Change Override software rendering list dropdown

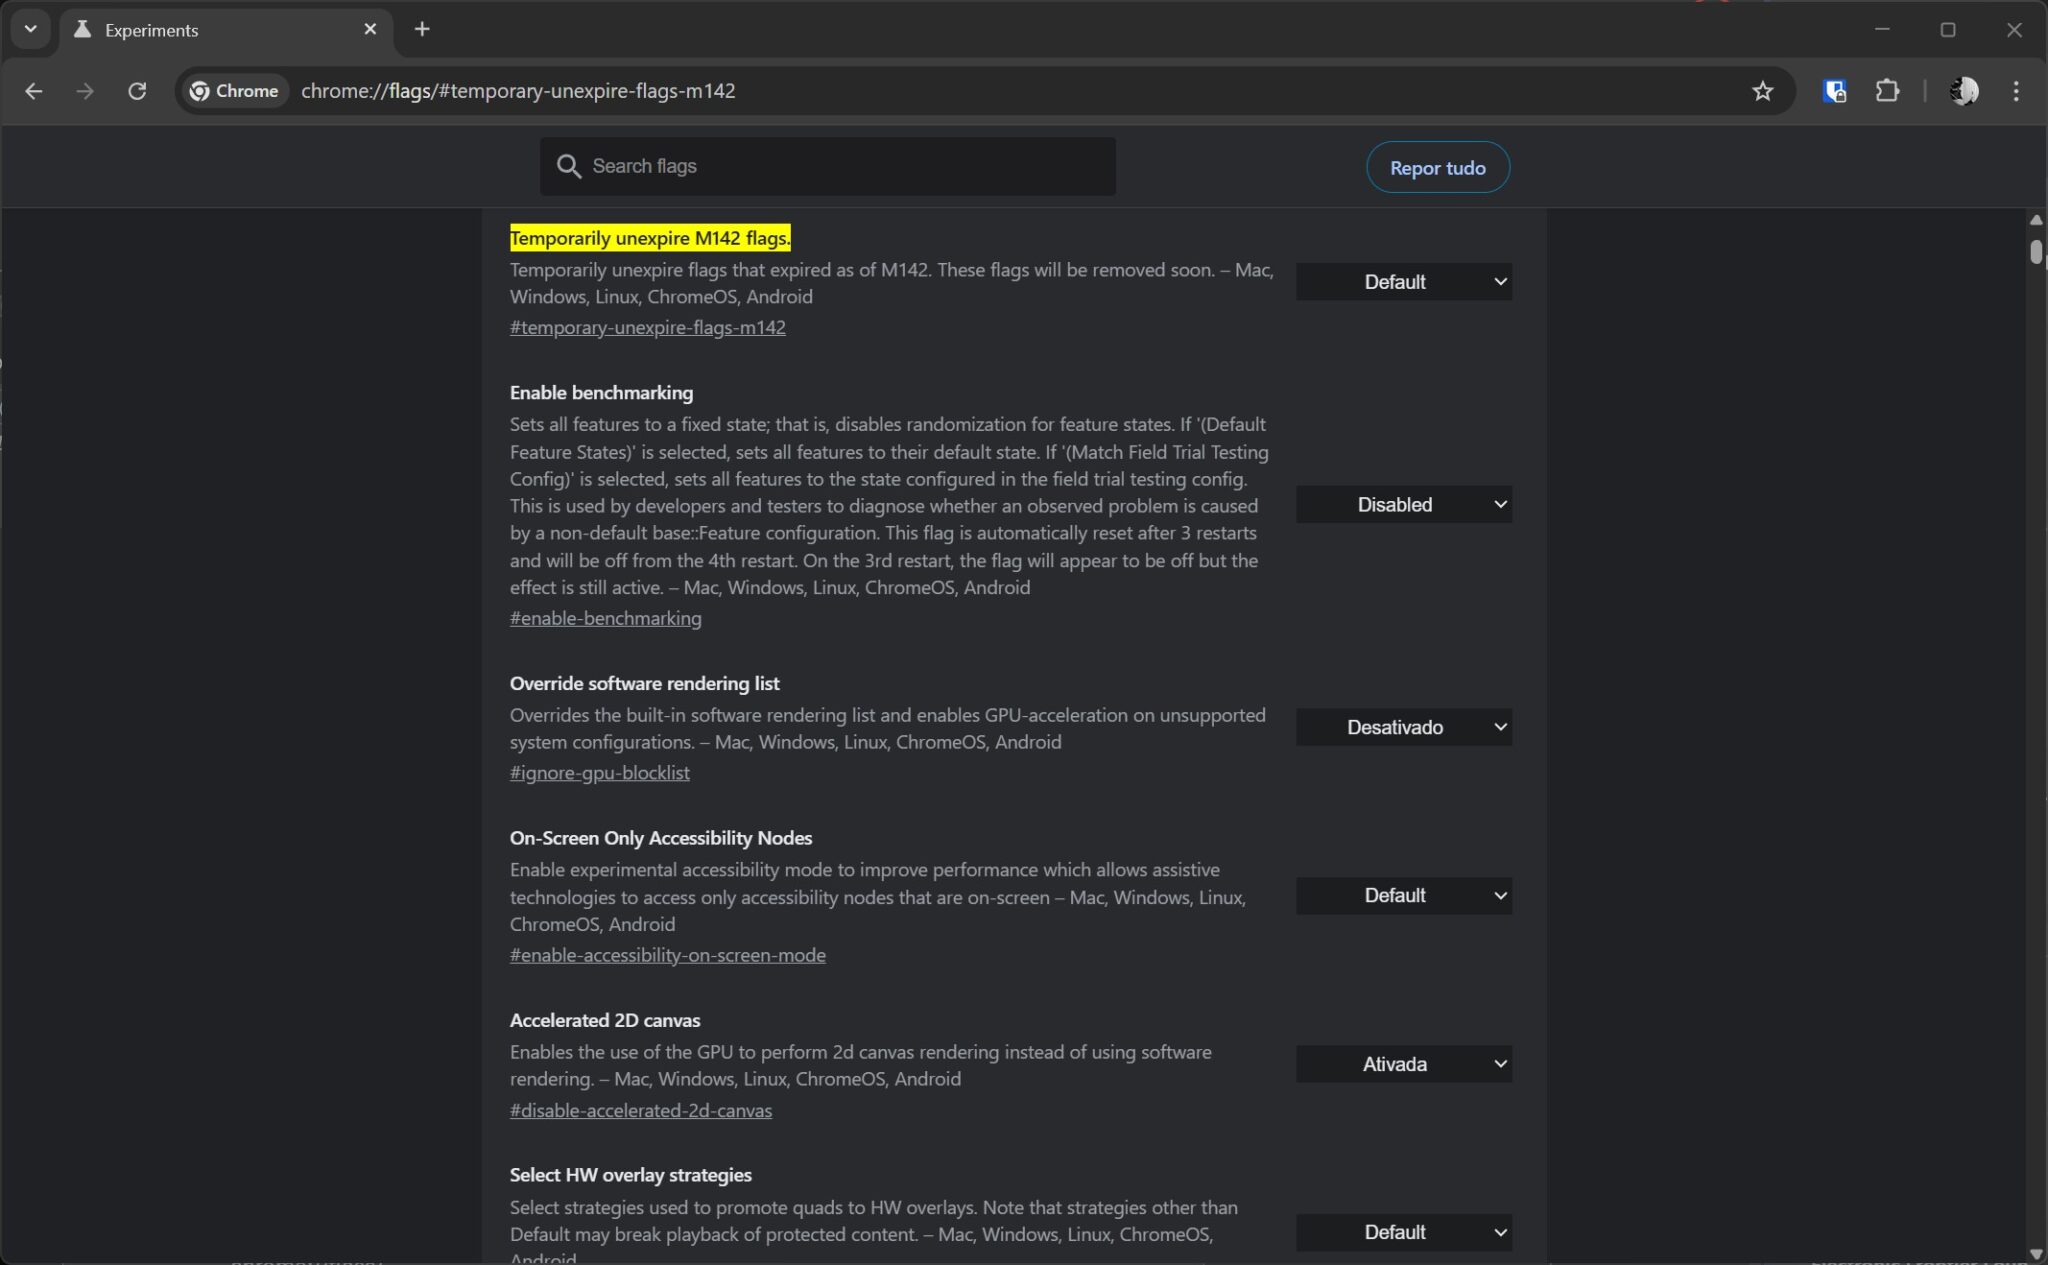click(x=1403, y=727)
